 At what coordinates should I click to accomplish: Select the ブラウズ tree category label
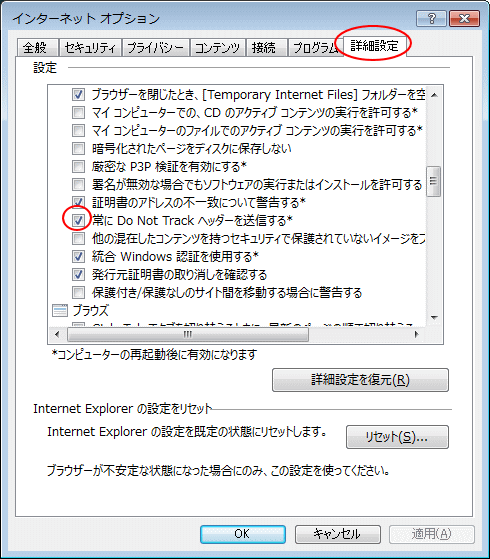click(91, 310)
